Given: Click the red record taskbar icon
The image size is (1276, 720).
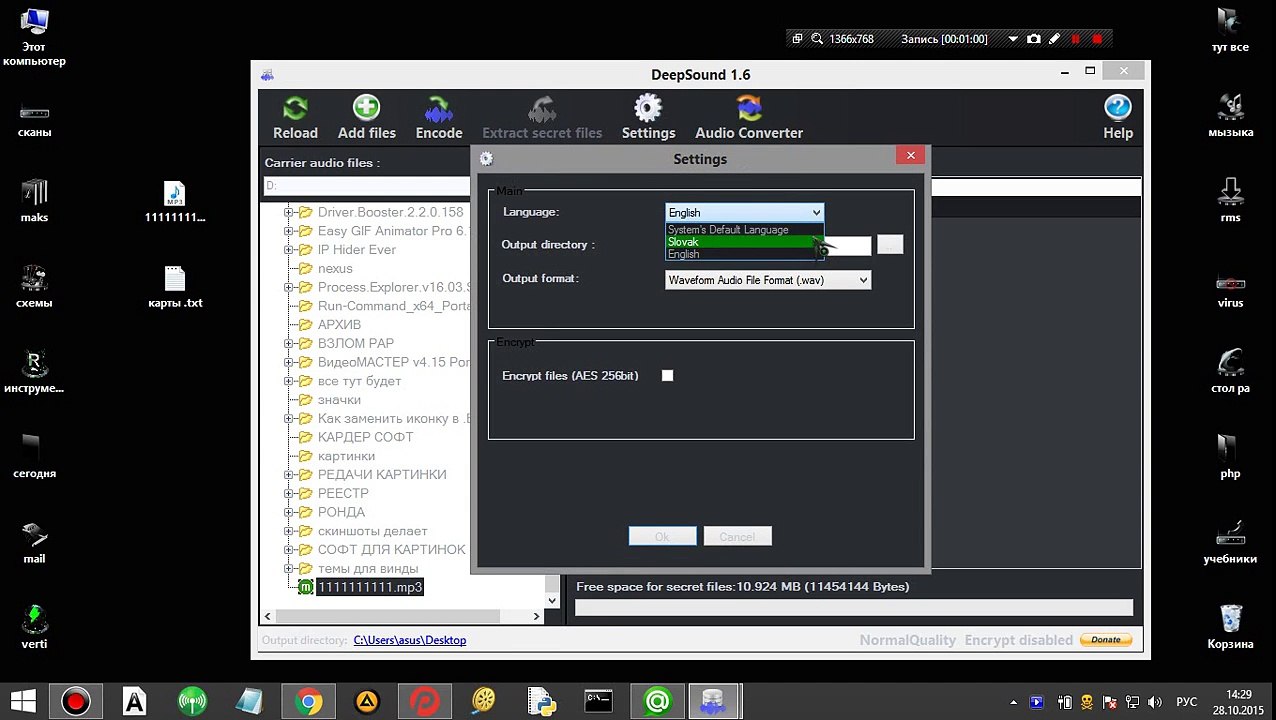Looking at the screenshot, I should [75, 702].
